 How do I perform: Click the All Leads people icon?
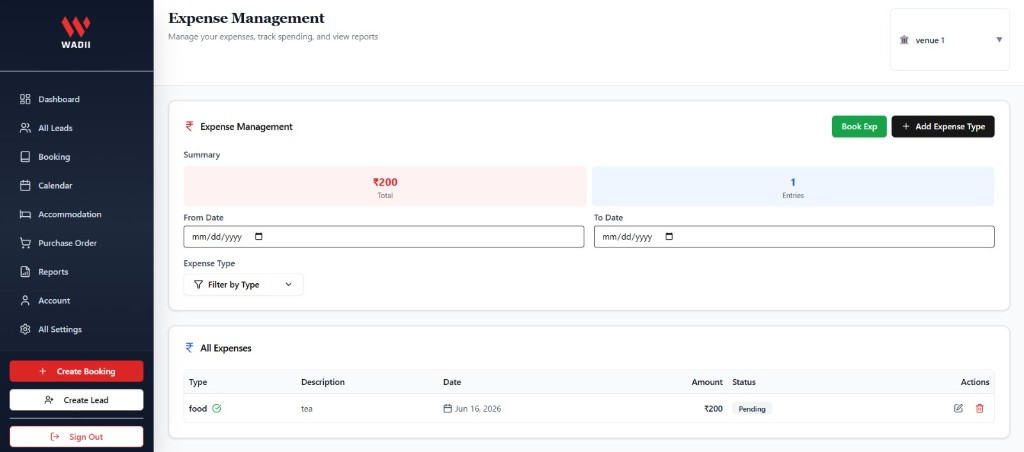[25, 128]
